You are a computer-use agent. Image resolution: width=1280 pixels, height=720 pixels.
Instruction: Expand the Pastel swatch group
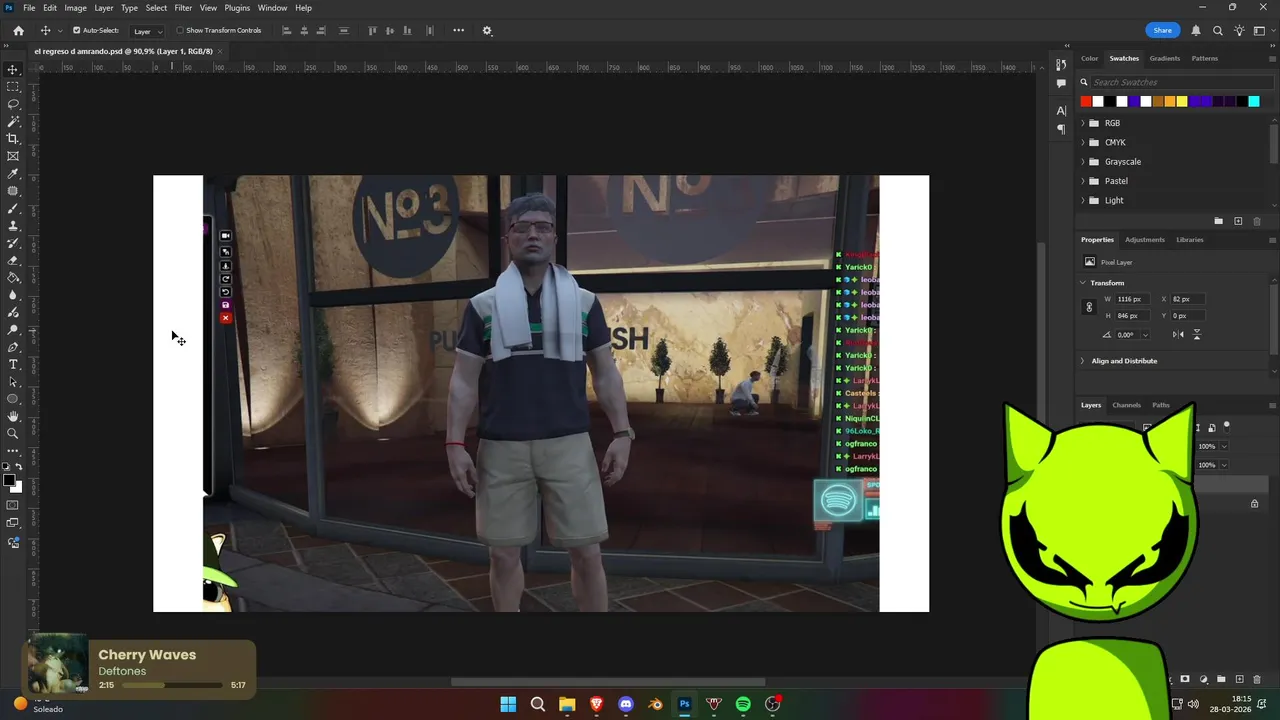[x=1083, y=181]
